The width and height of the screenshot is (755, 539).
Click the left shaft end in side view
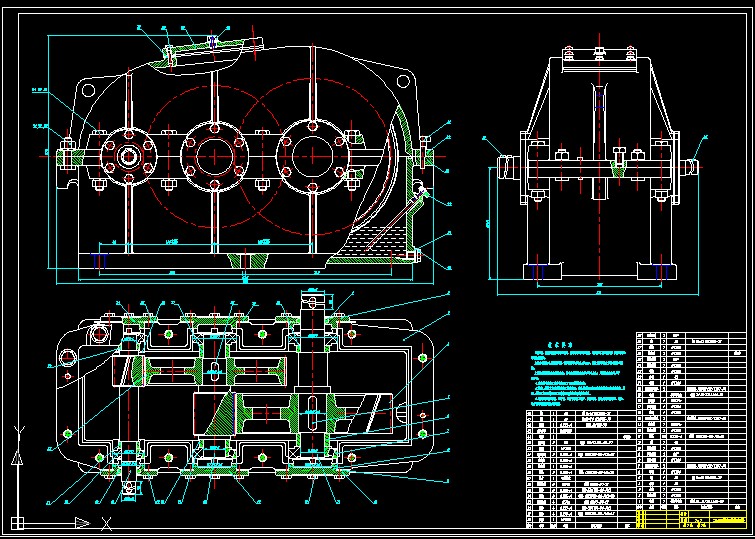pos(505,165)
